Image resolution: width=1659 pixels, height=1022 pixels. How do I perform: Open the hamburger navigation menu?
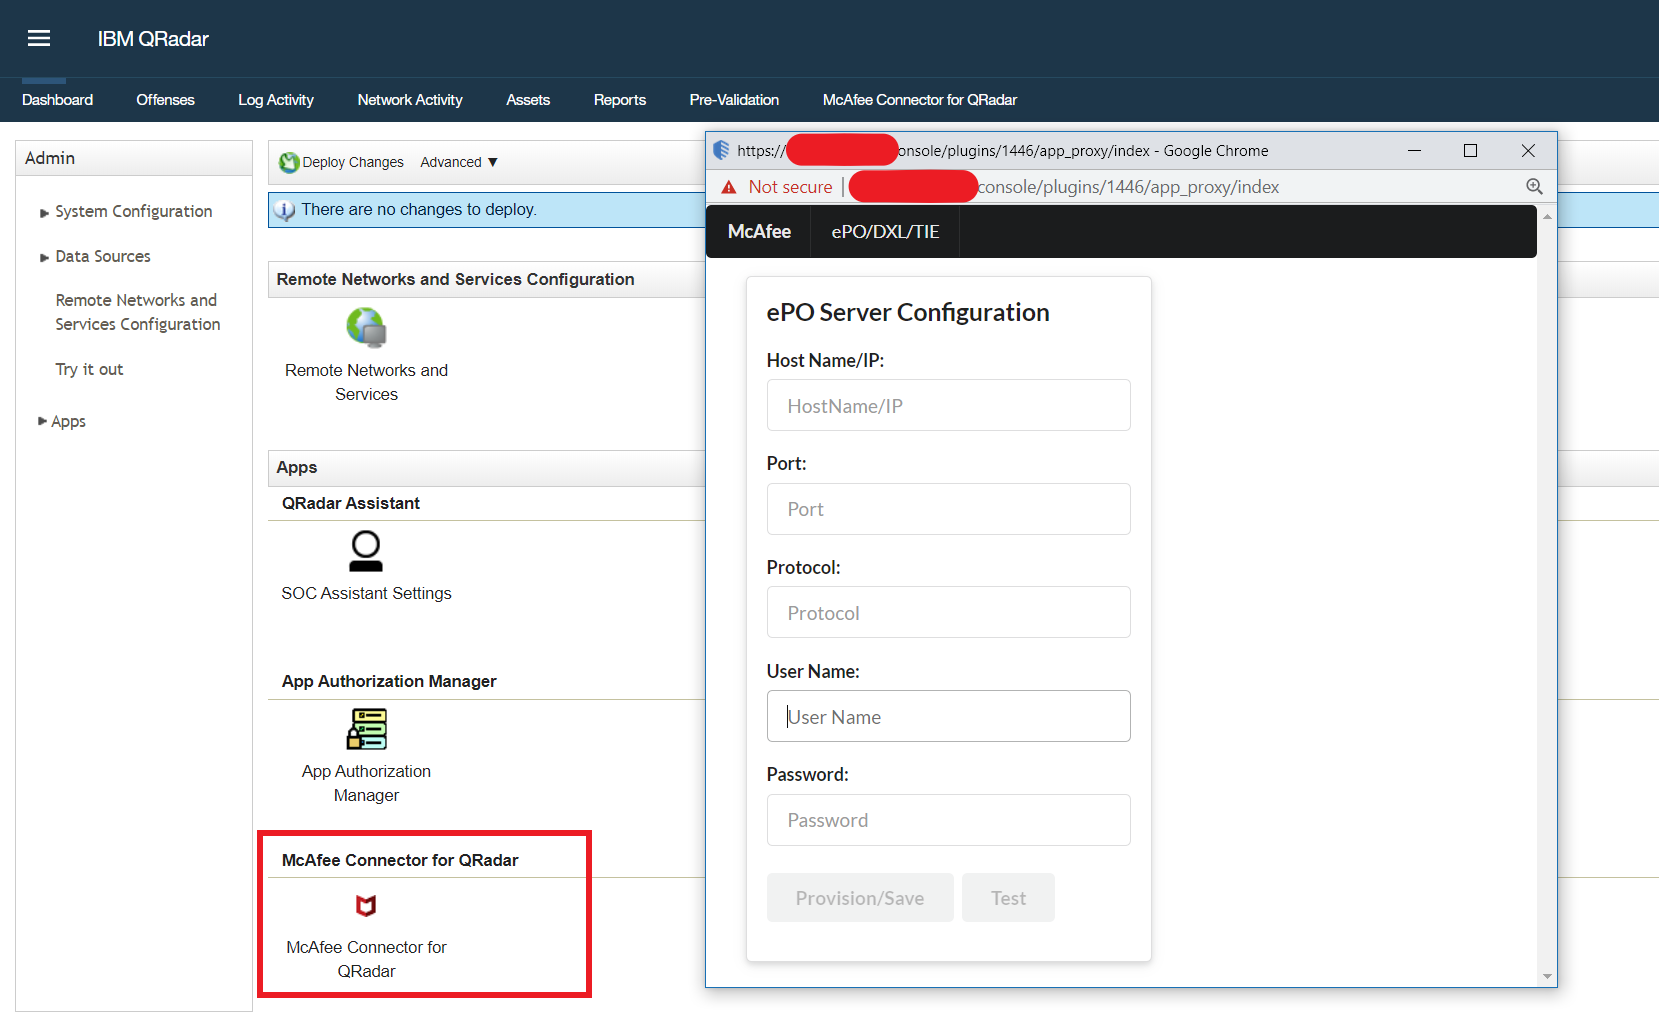click(x=39, y=38)
